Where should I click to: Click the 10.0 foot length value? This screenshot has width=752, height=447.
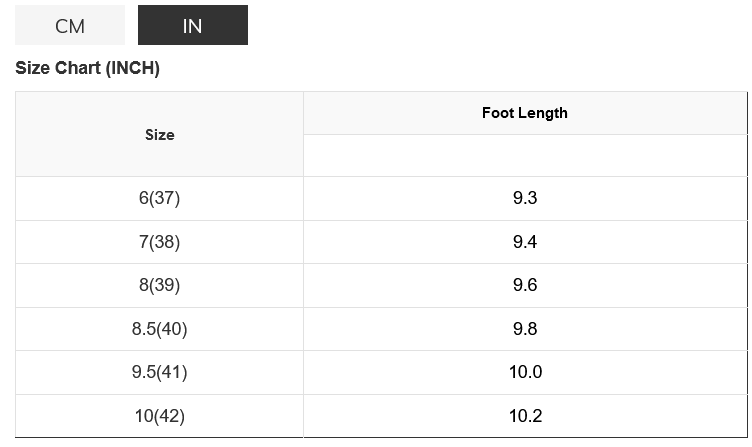524,372
